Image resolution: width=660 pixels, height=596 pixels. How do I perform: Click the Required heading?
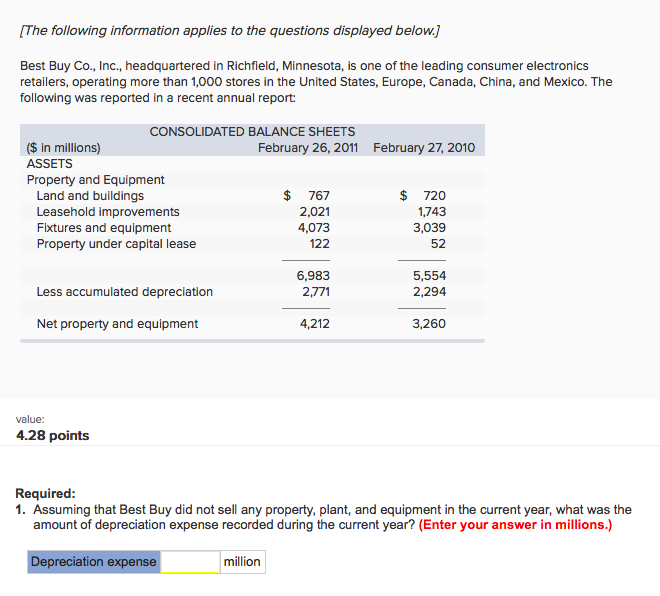coord(45,493)
